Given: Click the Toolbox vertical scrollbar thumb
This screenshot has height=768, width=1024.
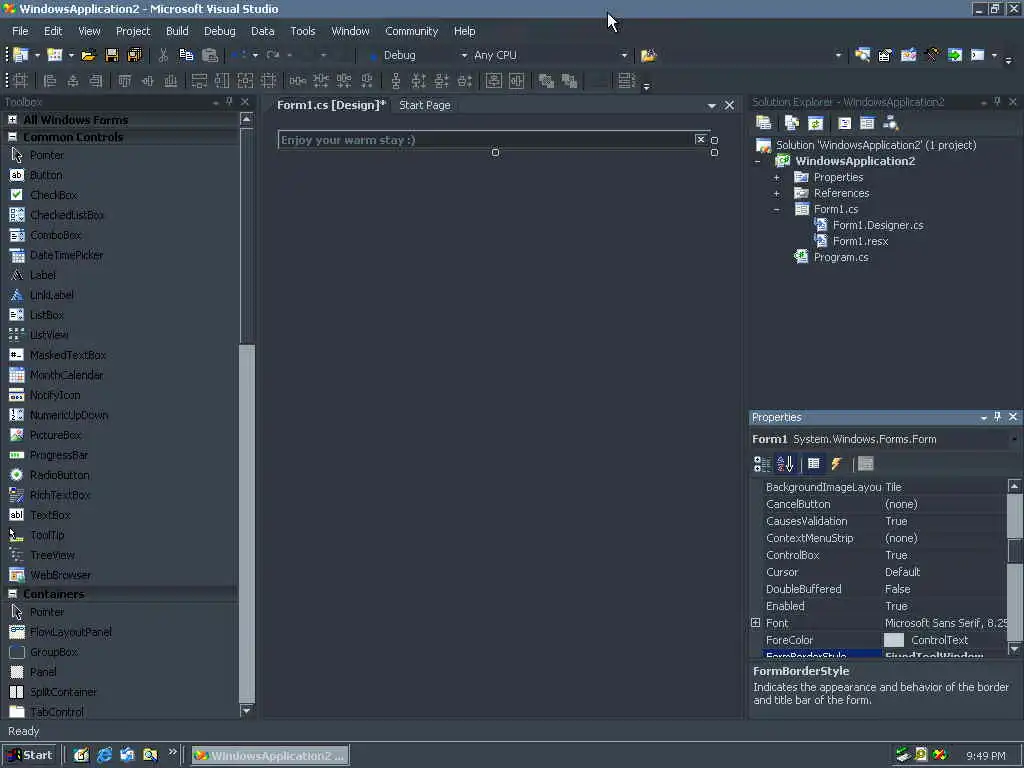Looking at the screenshot, I should (247, 236).
